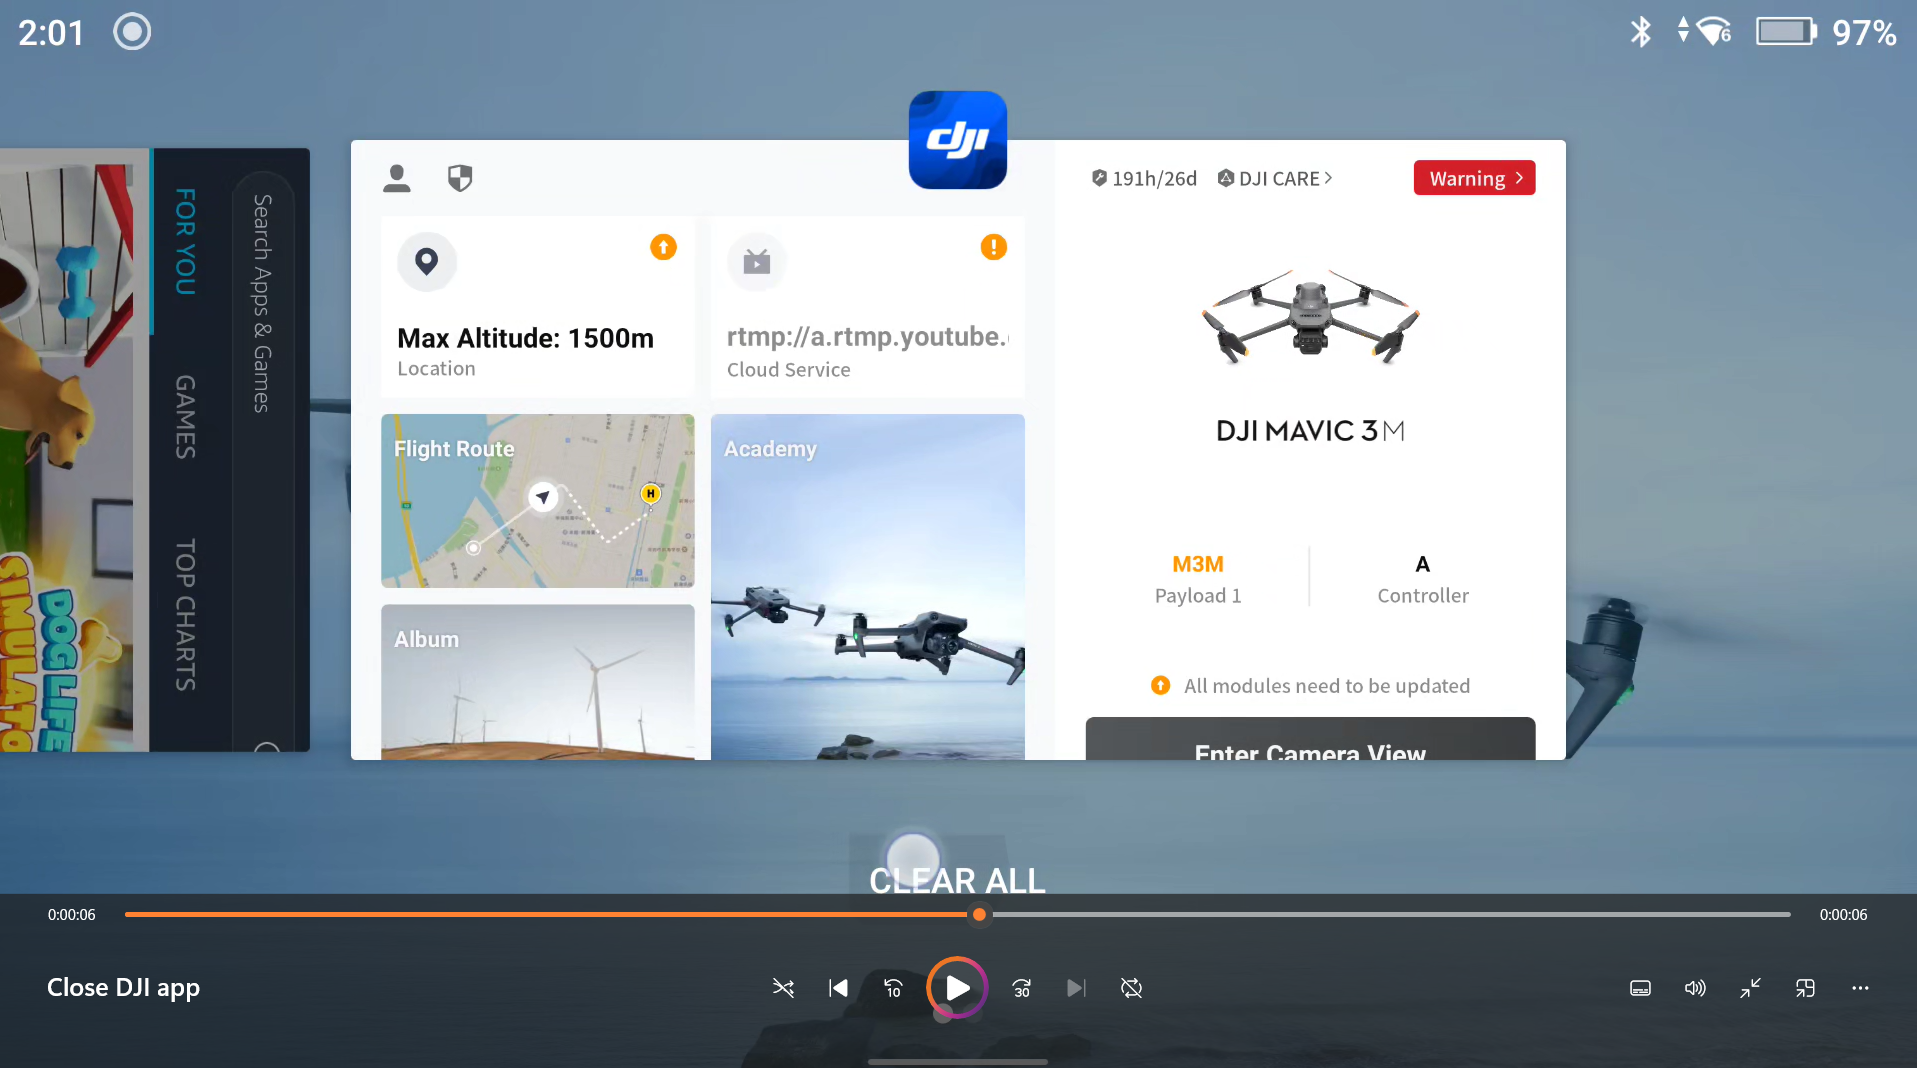Image resolution: width=1917 pixels, height=1068 pixels.
Task: Click the aircraft arrow marker on Flight Route map
Action: click(543, 496)
